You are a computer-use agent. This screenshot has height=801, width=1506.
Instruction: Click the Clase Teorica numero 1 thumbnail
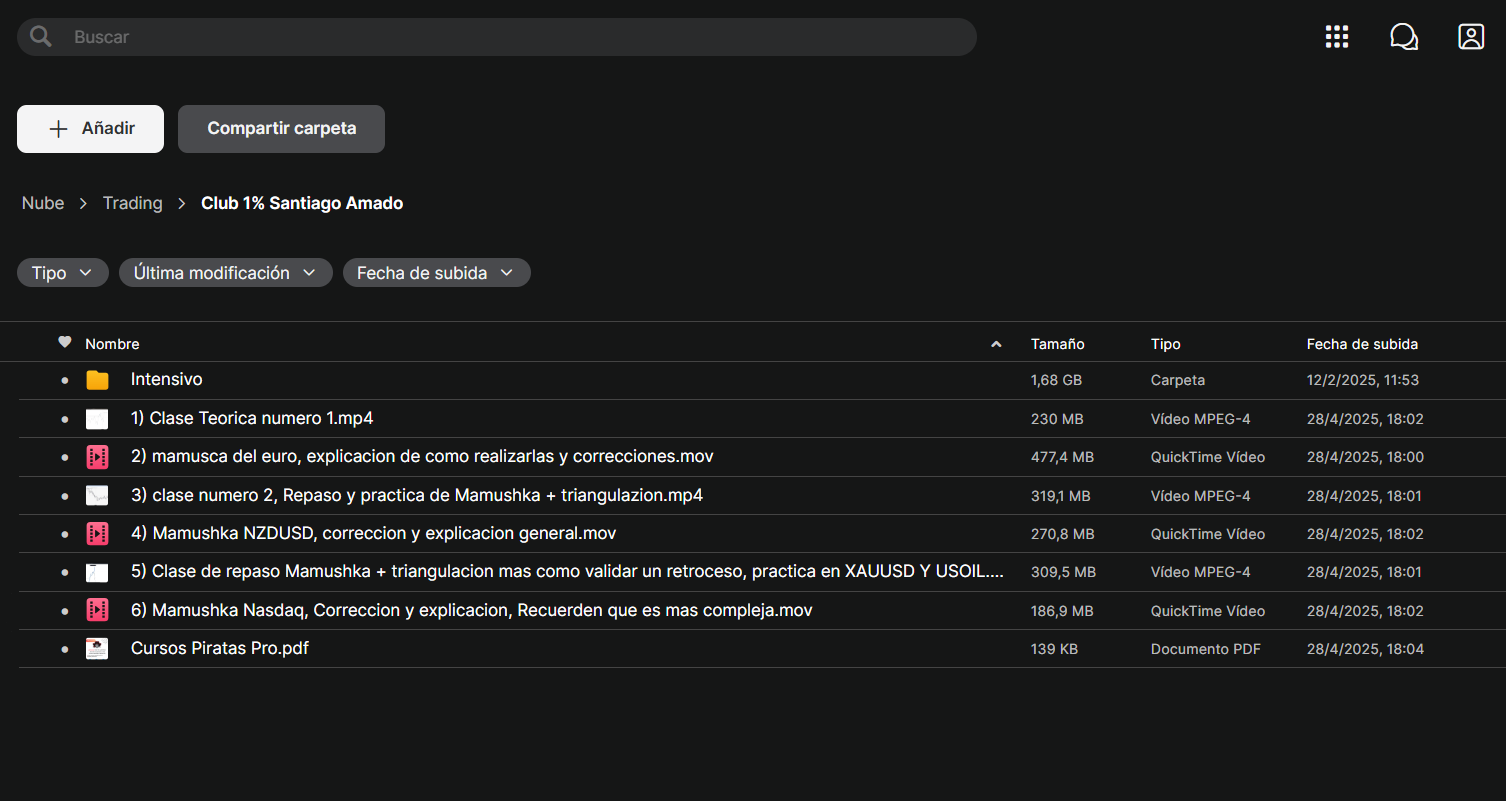pos(97,419)
